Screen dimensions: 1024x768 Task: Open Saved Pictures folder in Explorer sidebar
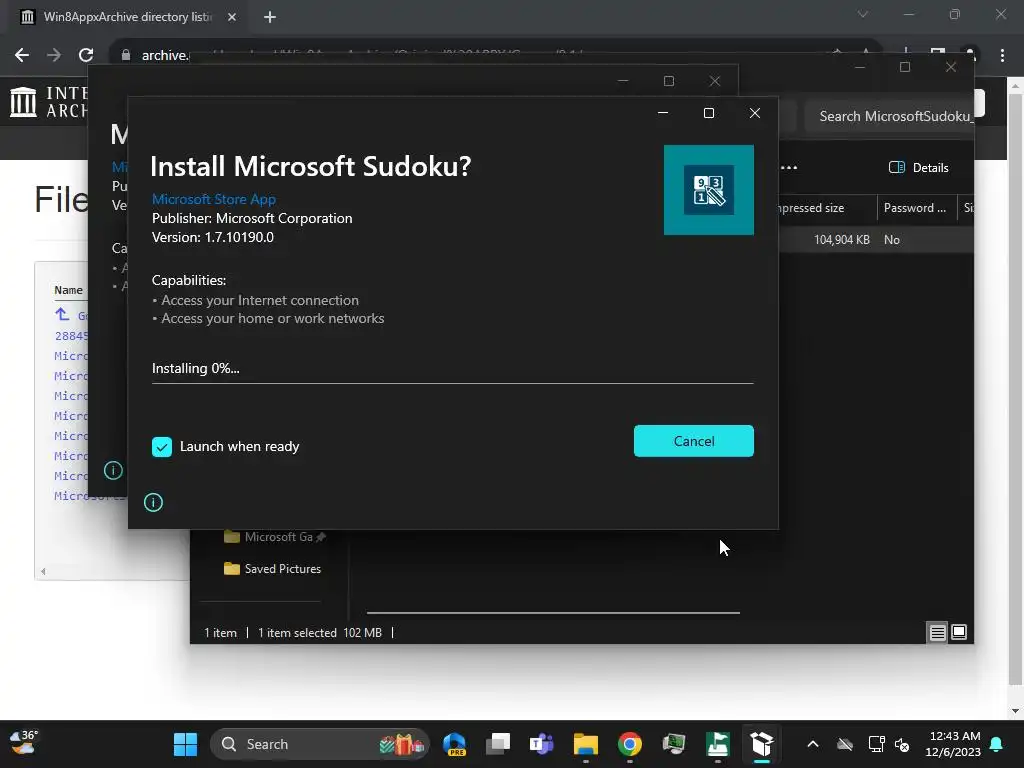(272, 569)
